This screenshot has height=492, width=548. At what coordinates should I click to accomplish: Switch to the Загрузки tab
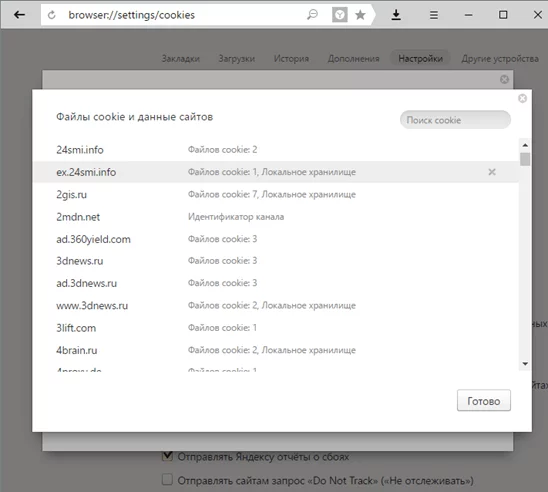click(237, 59)
